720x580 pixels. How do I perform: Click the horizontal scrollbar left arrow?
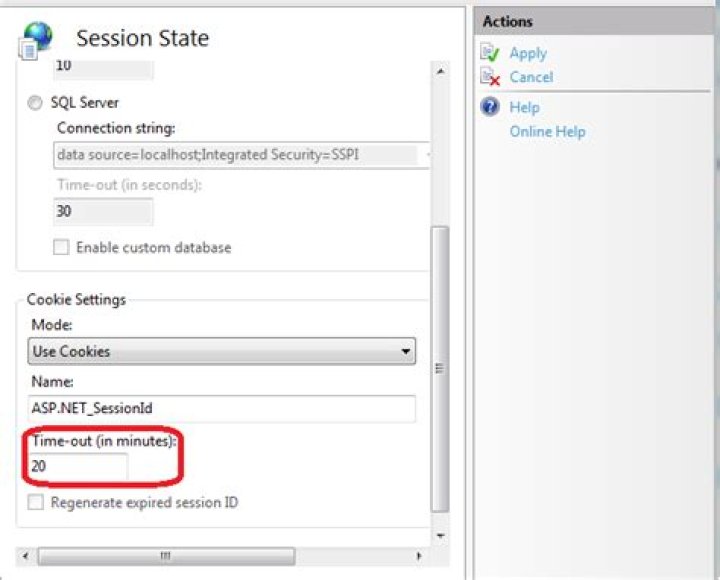(26, 556)
